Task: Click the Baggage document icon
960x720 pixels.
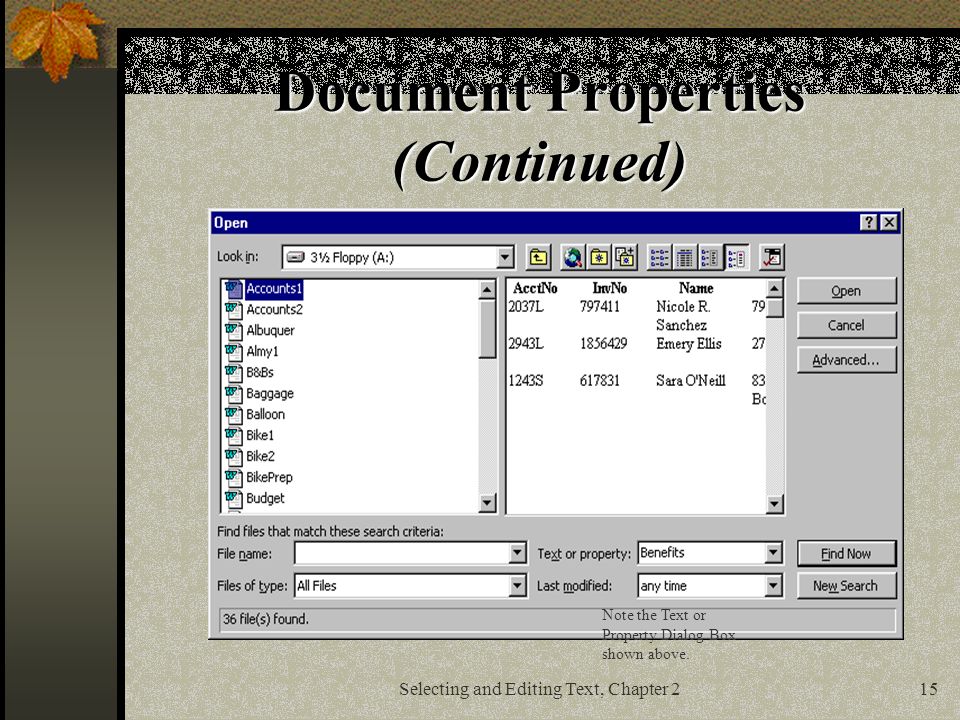Action: pyautogui.click(x=233, y=394)
